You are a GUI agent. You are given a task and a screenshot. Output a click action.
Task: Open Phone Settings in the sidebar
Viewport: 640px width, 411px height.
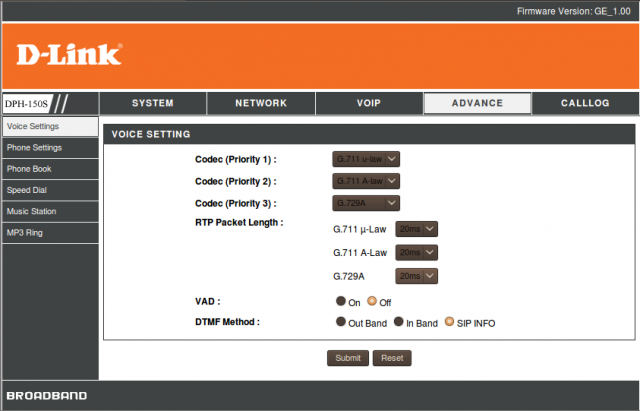click(x=50, y=148)
